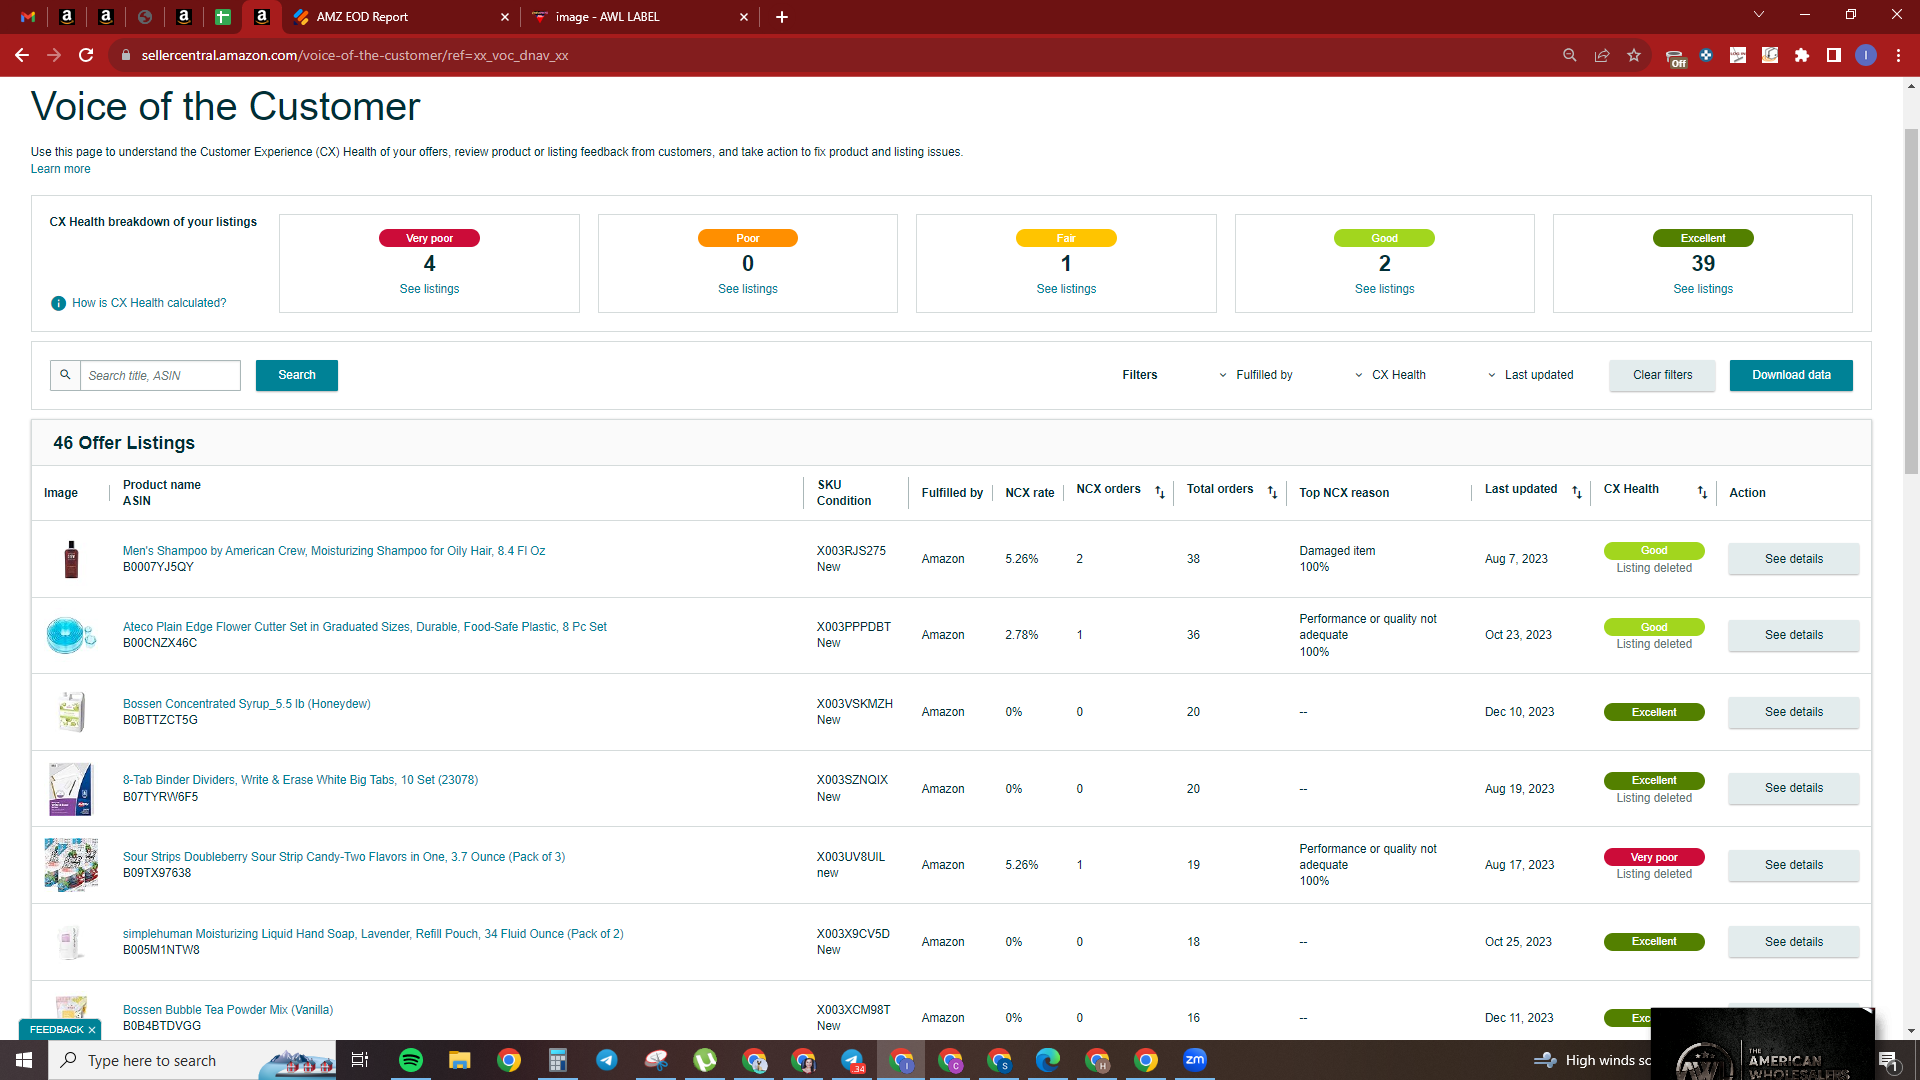This screenshot has width=1920, height=1080.
Task: Sort the table by CX Health
Action: coord(1703,492)
